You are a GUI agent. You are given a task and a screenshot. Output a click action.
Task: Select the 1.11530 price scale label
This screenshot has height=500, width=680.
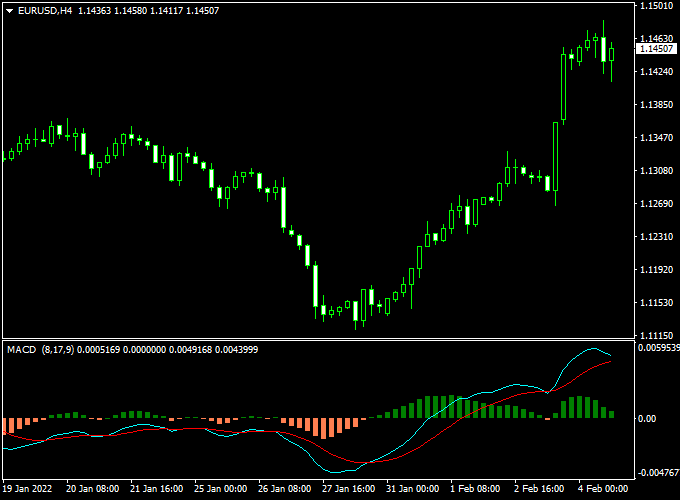pyautogui.click(x=657, y=302)
